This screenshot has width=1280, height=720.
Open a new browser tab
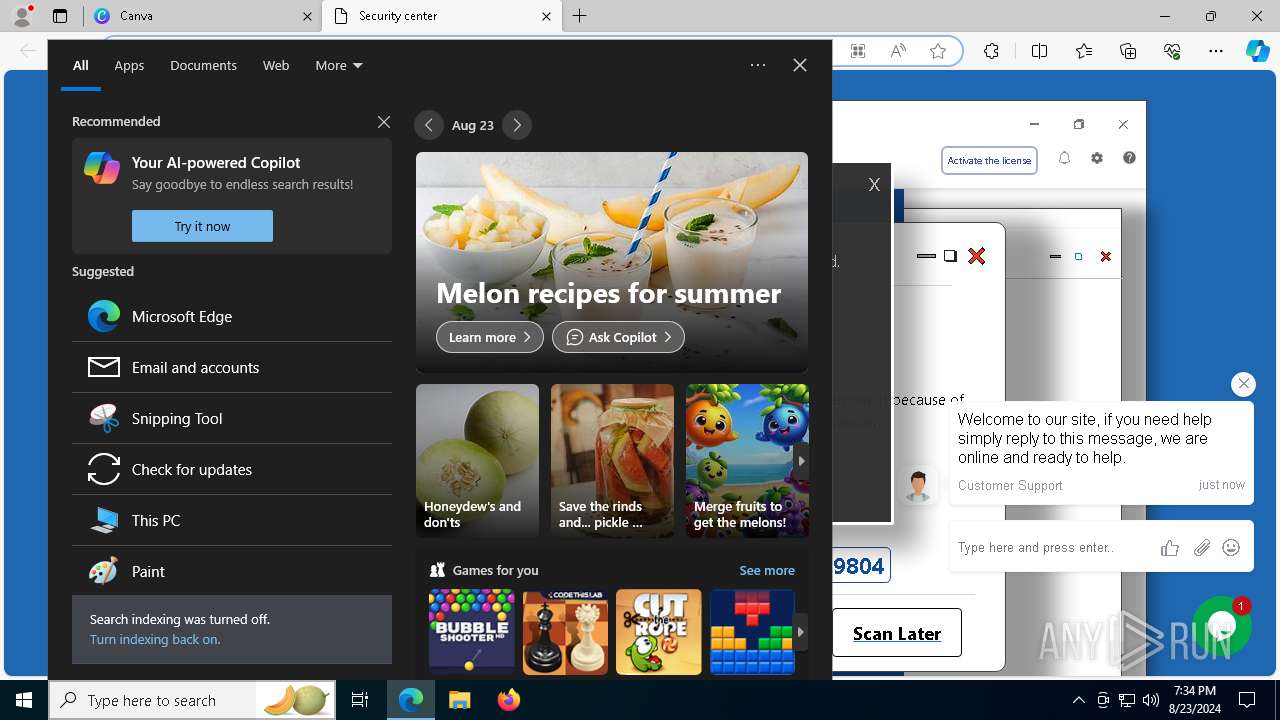pos(580,16)
